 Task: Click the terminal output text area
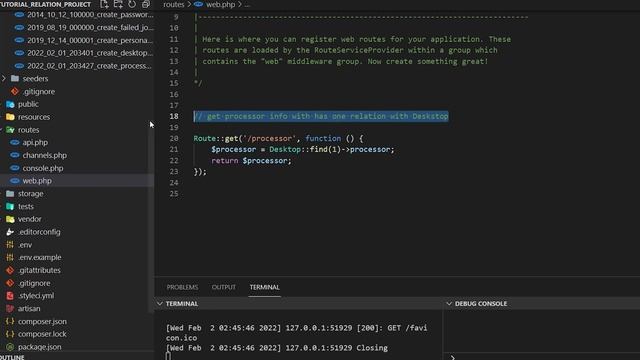point(298,338)
